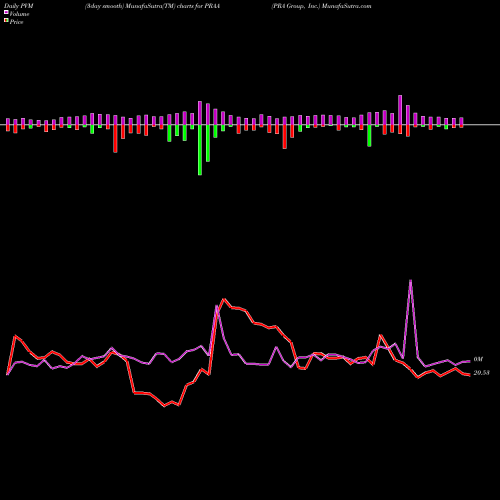Click the tallest green bar in the histogram
The width and height of the screenshot is (500, 500).
200,150
